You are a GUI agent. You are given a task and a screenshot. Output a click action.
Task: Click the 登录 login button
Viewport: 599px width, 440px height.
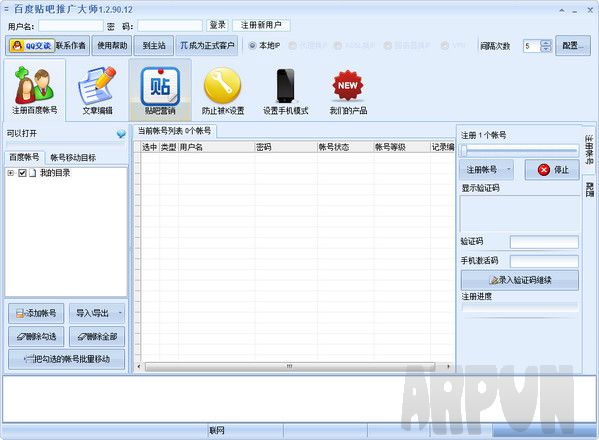[x=217, y=25]
